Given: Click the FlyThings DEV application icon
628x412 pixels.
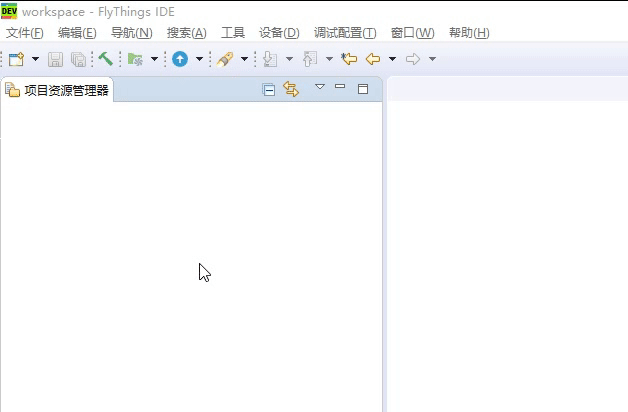Looking at the screenshot, I should coord(9,11).
